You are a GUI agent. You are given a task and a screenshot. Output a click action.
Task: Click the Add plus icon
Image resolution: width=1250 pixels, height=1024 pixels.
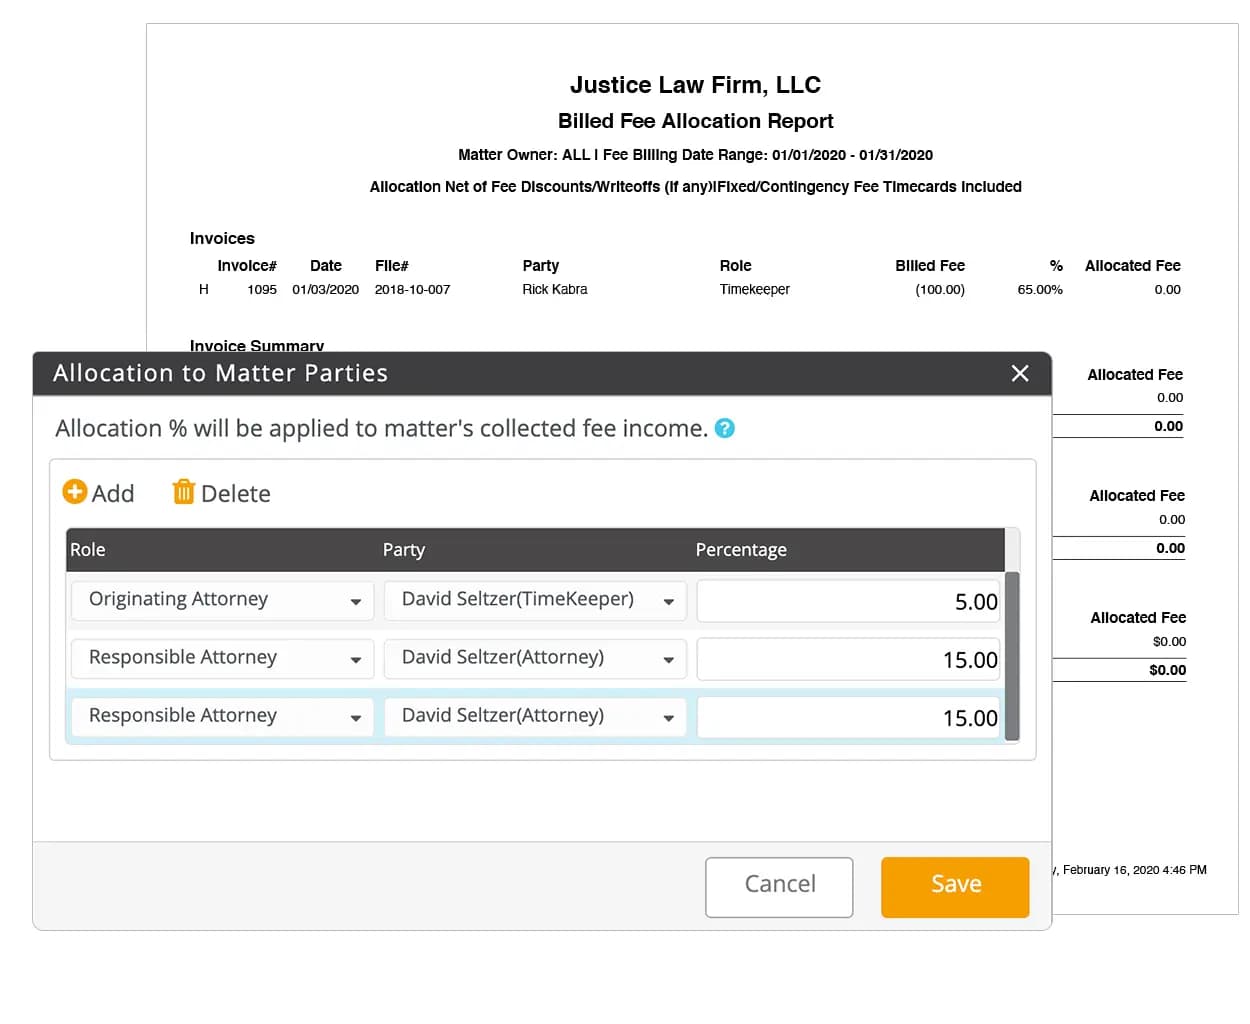(x=75, y=491)
